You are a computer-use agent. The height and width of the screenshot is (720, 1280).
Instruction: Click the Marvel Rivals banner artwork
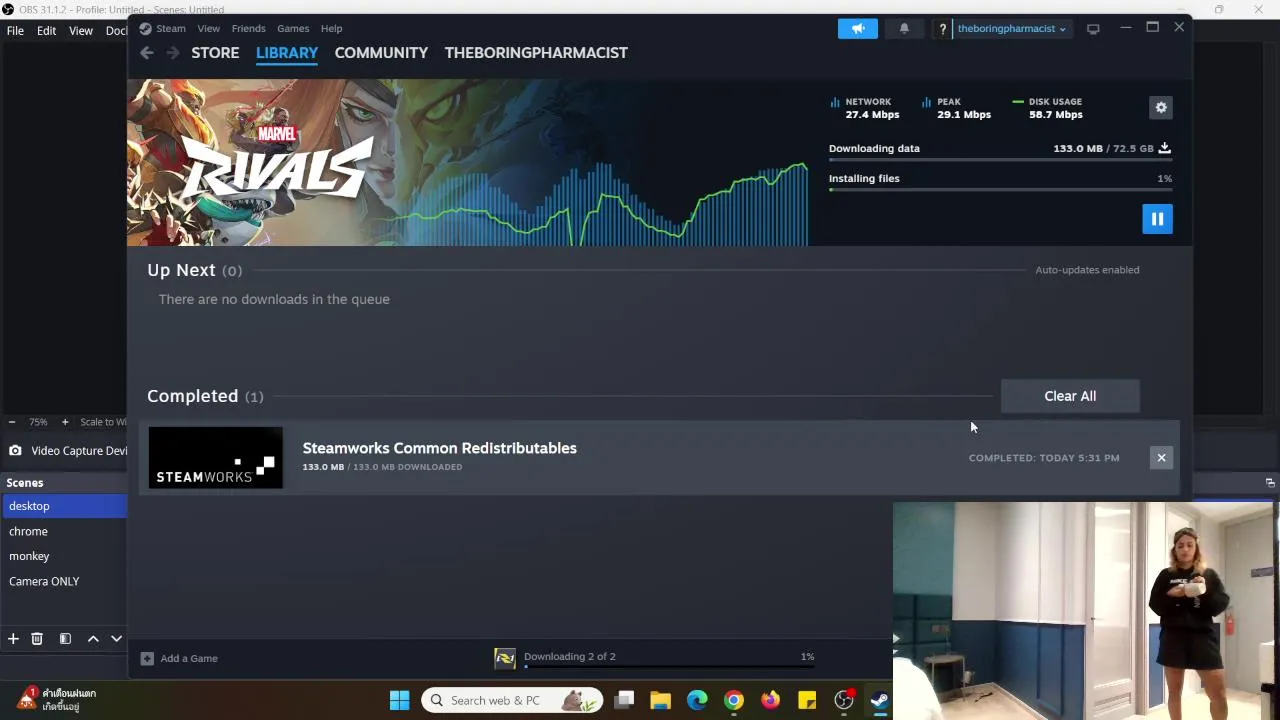468,162
